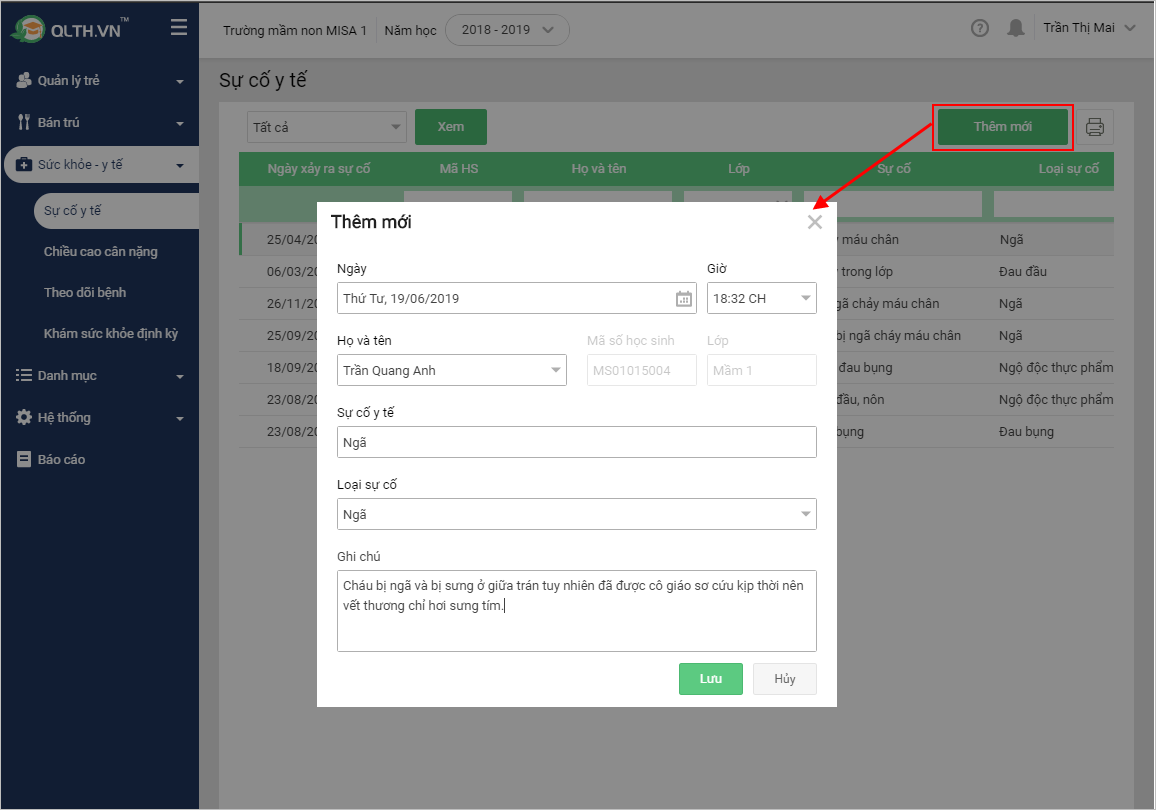Click the QLTH.VN logo
The image size is (1156, 810).
(x=69, y=29)
